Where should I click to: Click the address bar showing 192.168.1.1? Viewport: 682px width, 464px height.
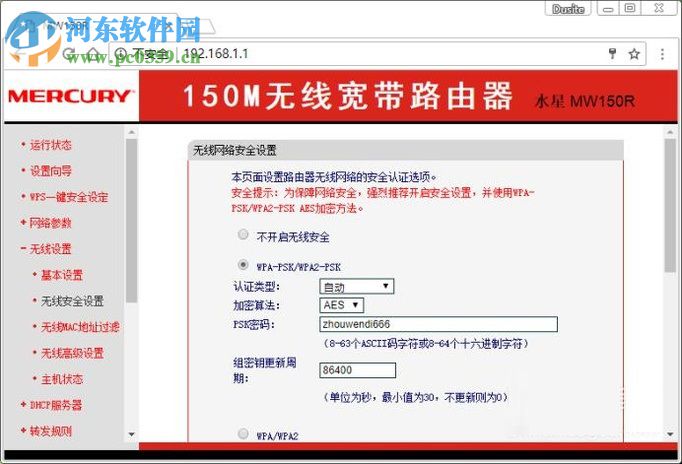(376, 54)
